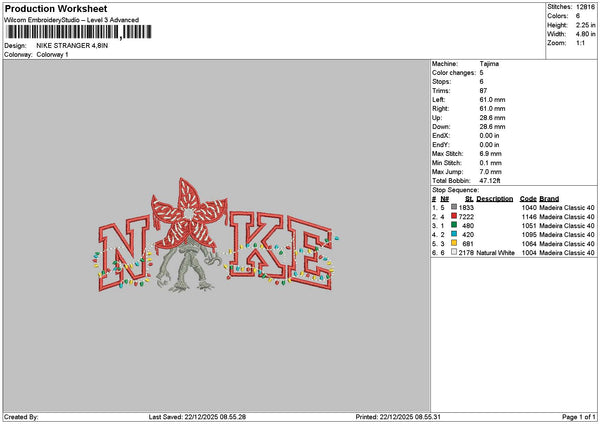
Task: Click the 'Stop Sequence:' heading
Action: tap(455, 190)
